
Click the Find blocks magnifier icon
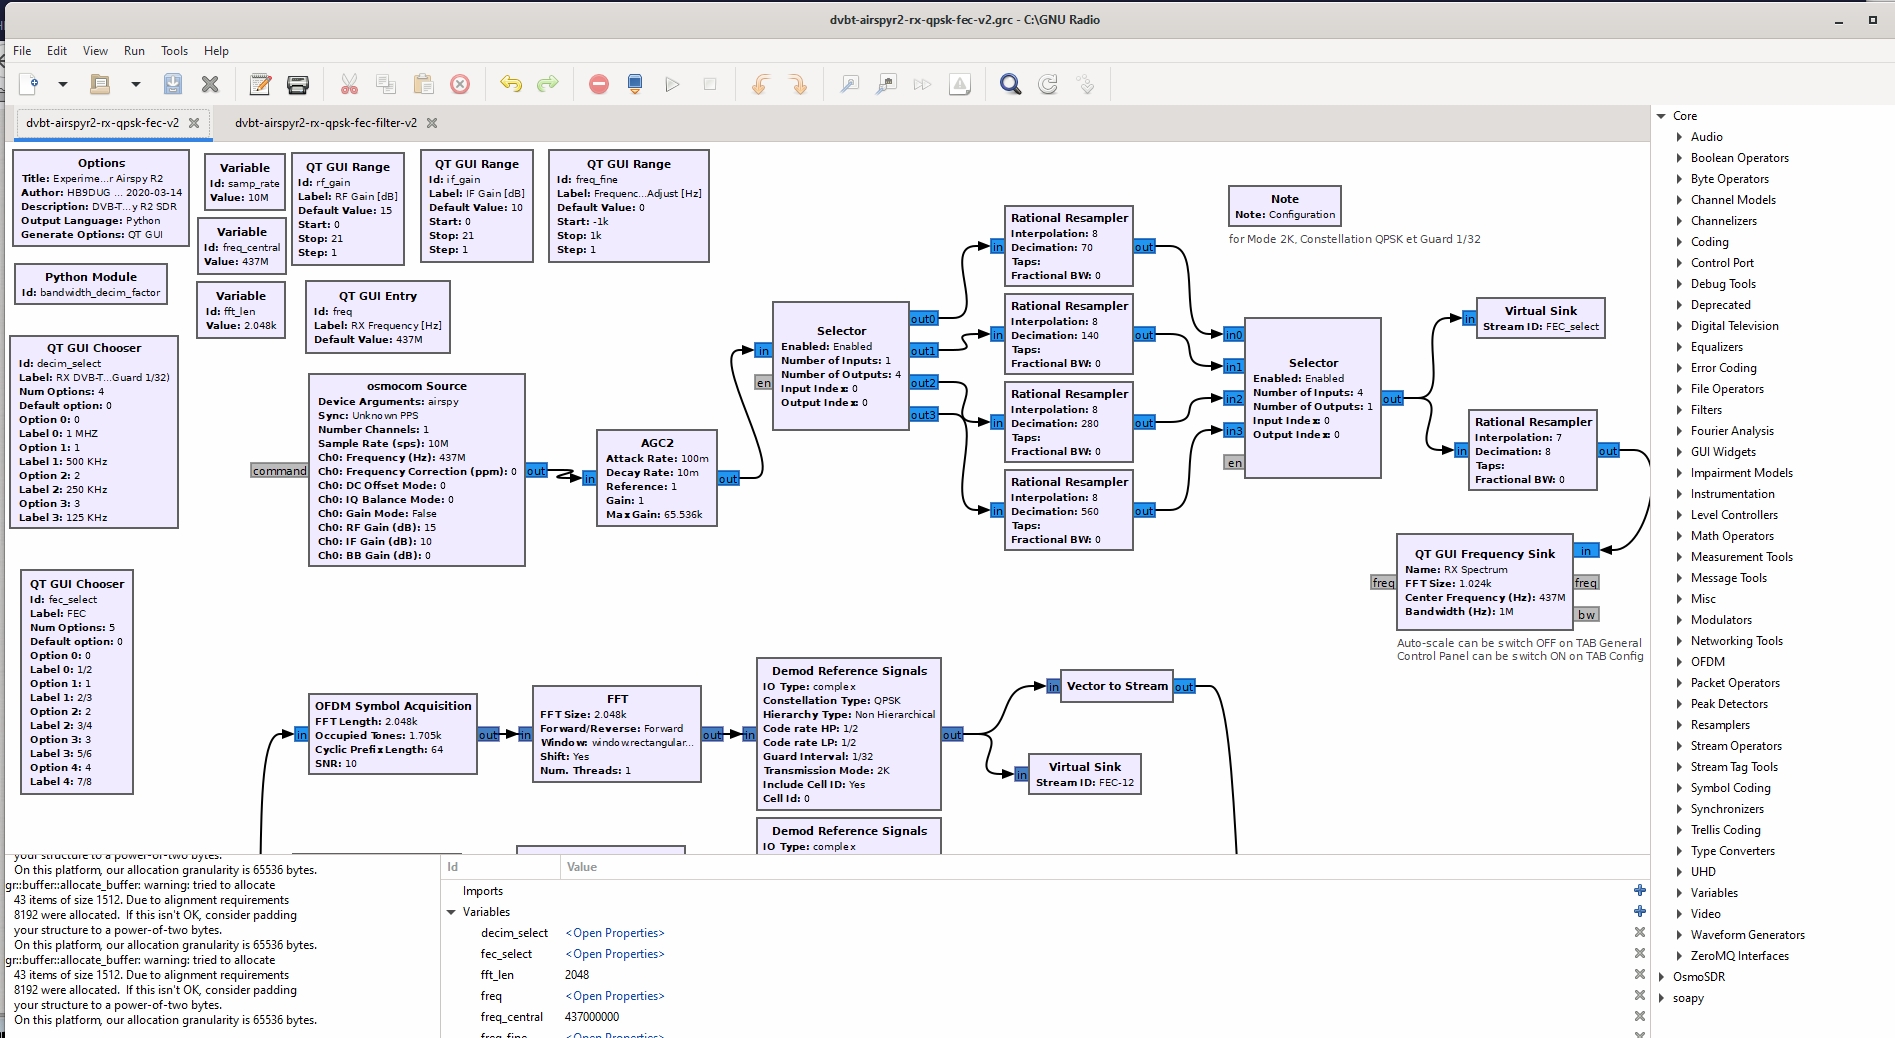click(x=1010, y=84)
